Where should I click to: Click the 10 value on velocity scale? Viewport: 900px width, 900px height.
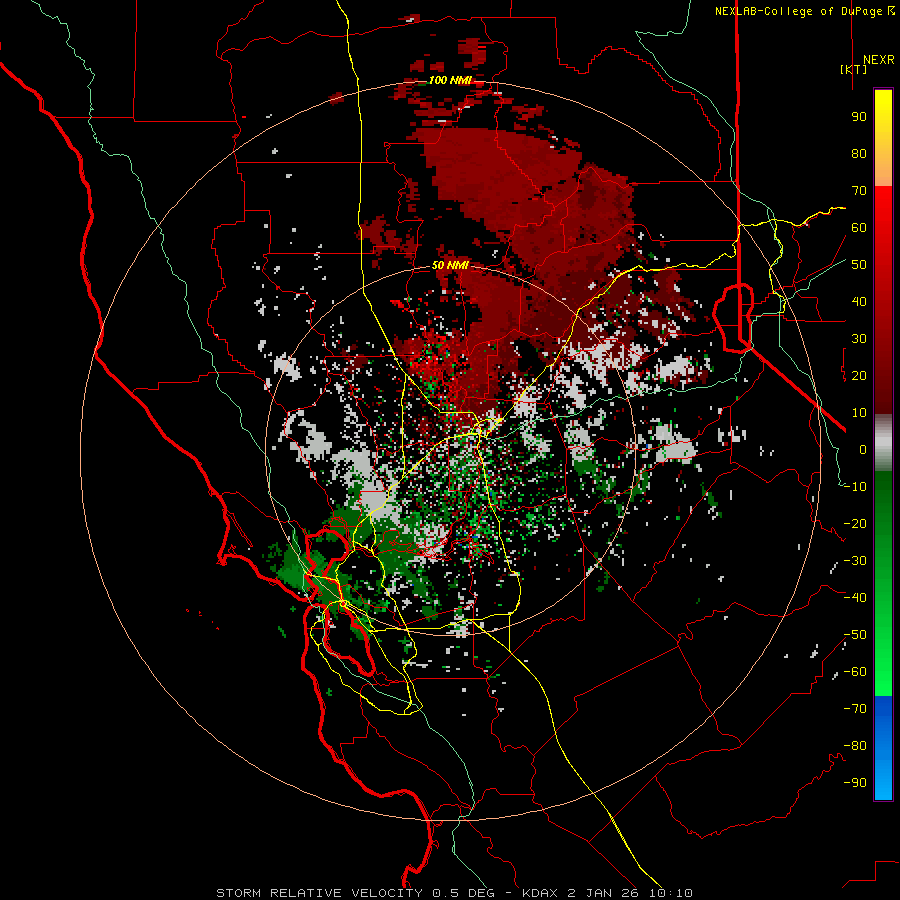tap(859, 413)
